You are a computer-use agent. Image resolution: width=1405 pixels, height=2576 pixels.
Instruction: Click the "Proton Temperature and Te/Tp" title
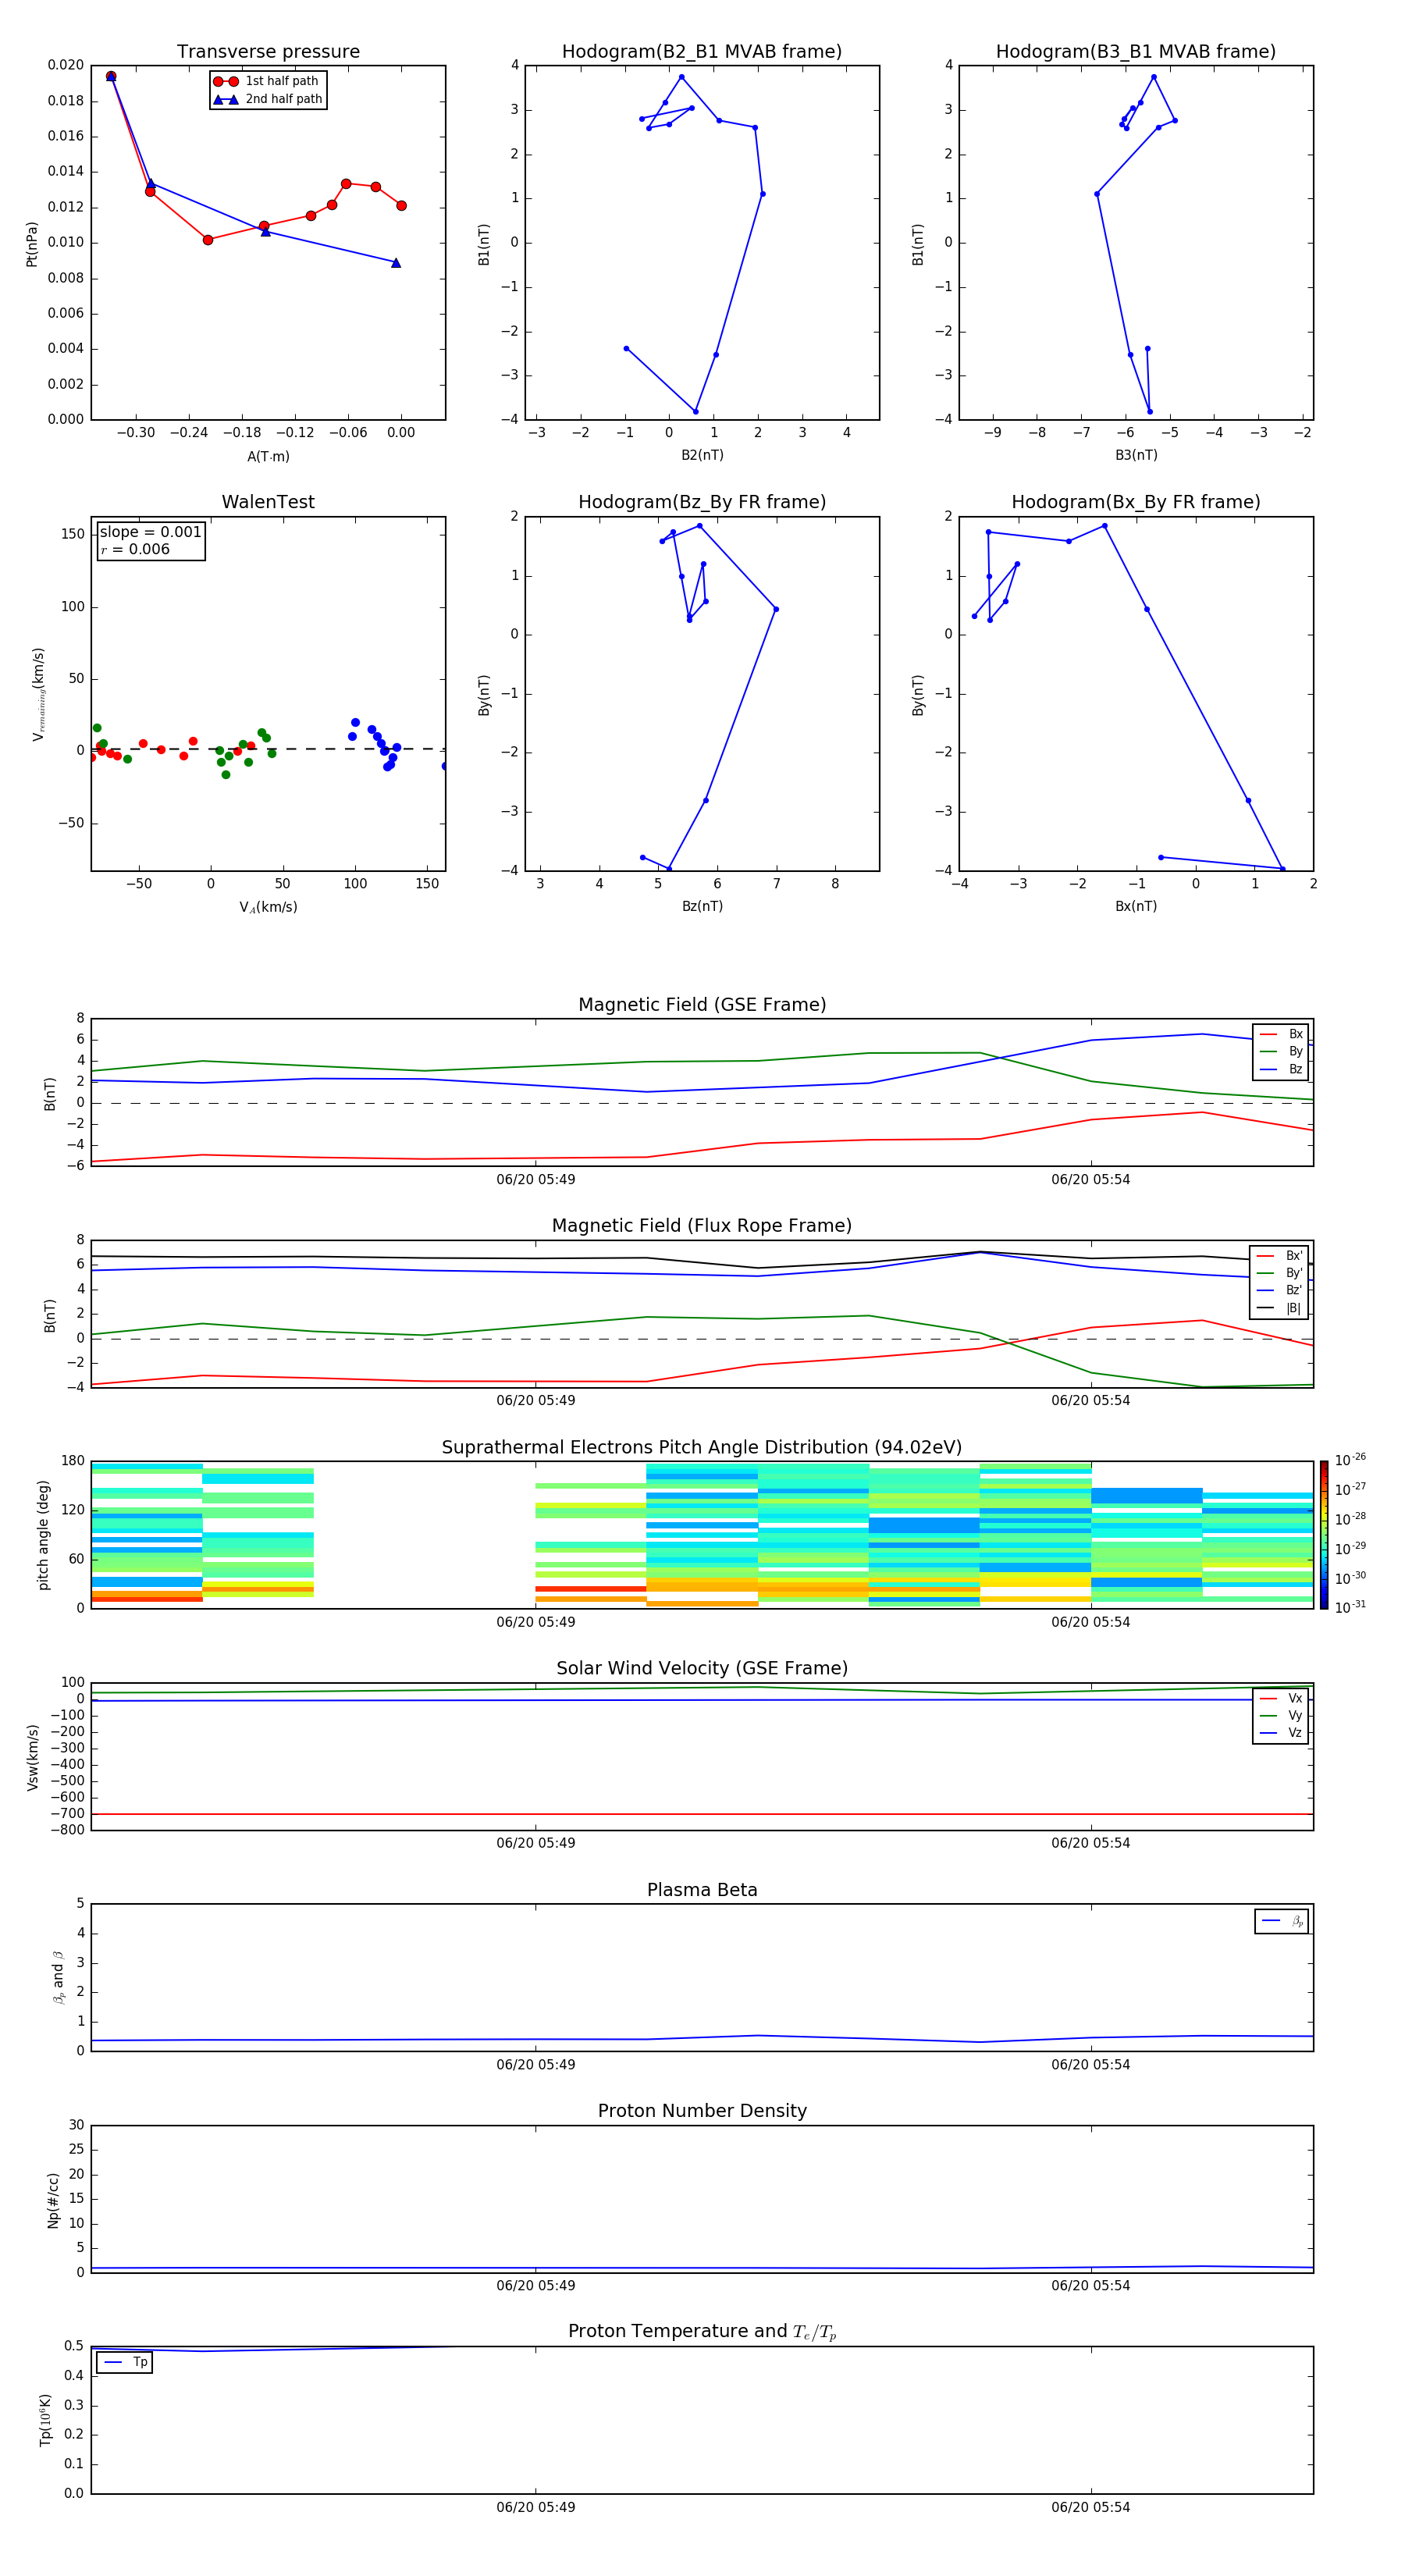click(x=702, y=2332)
